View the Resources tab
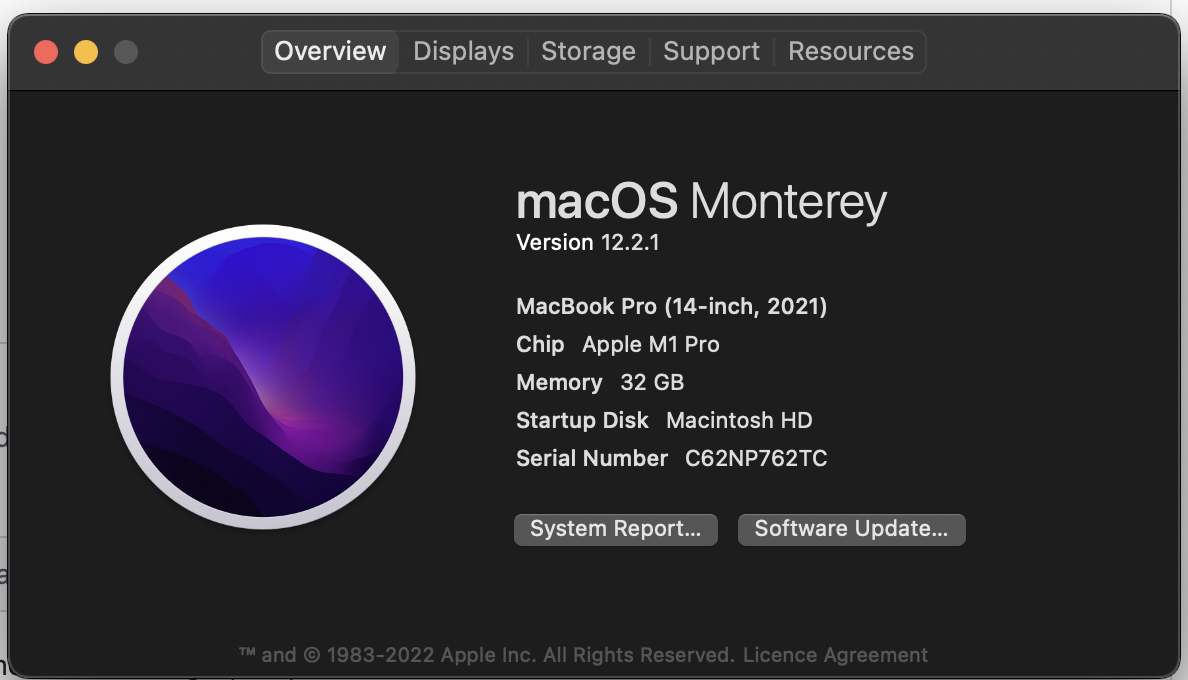This screenshot has width=1188, height=680. click(850, 51)
